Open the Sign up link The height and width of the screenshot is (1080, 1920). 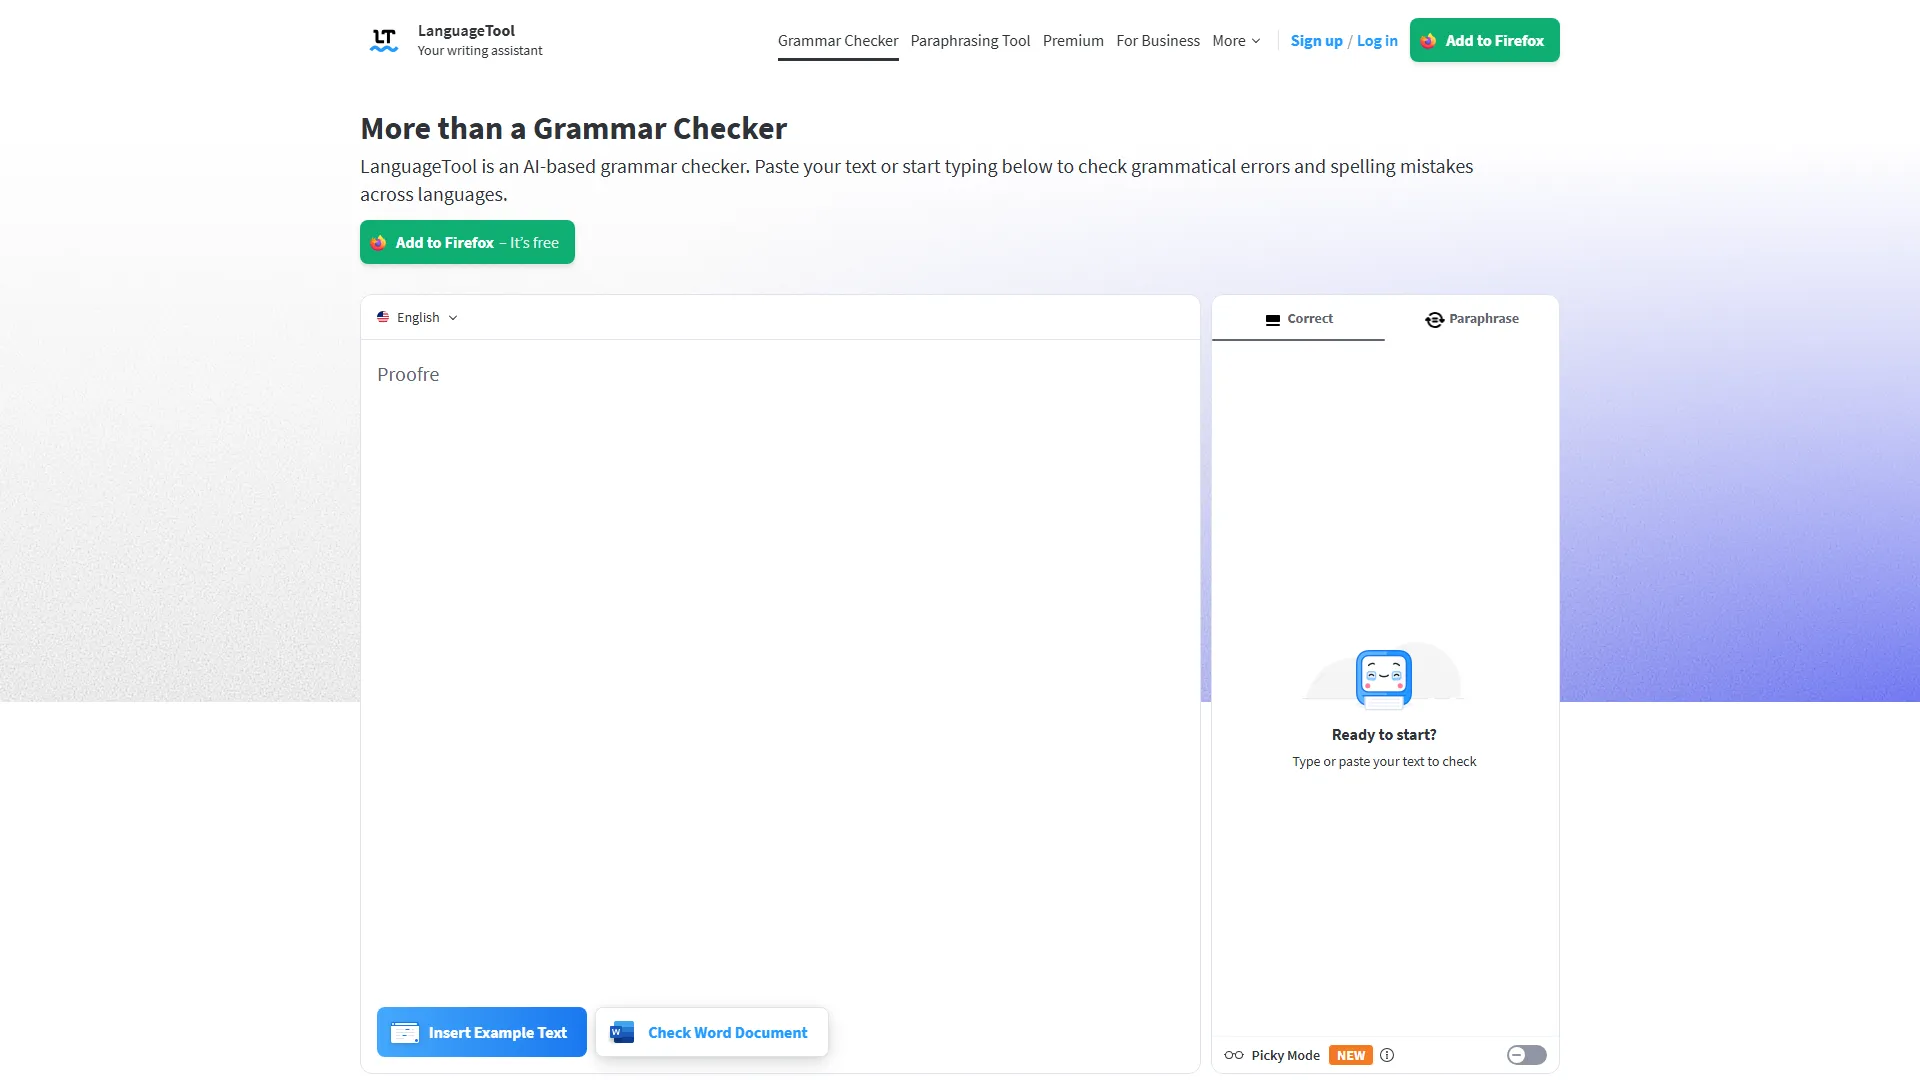point(1316,40)
